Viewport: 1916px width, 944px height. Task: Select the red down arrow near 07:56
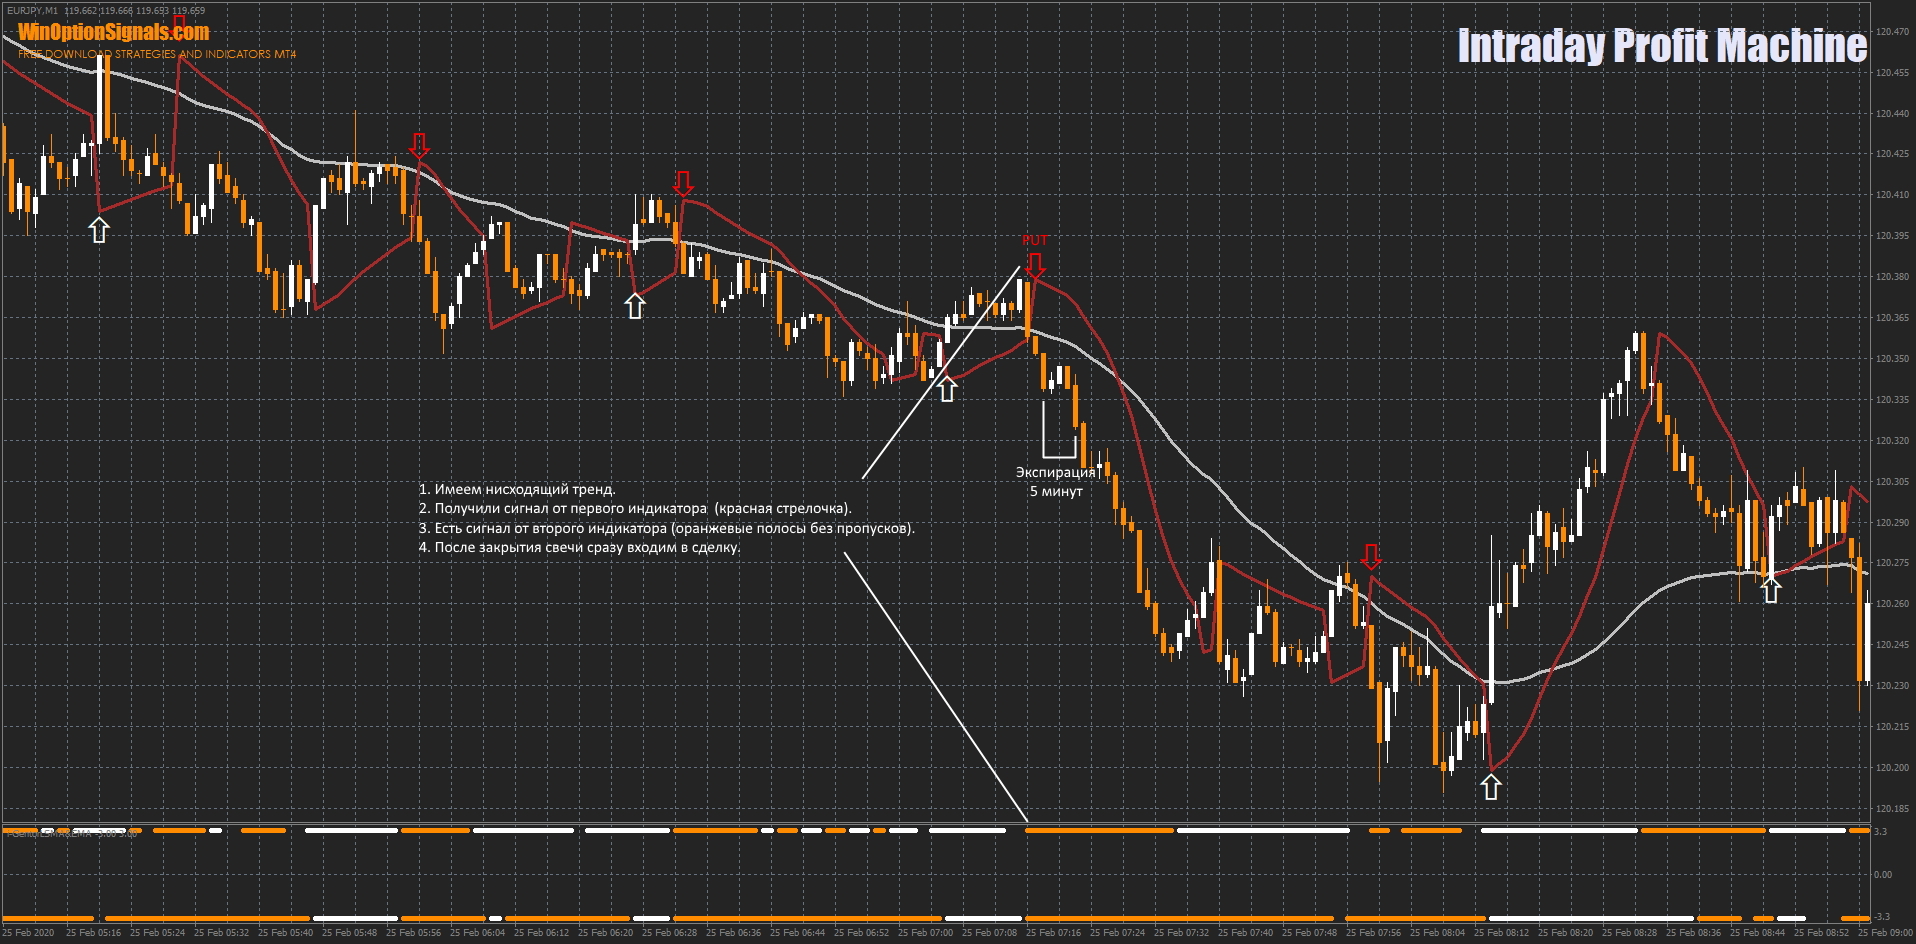coord(1371,557)
